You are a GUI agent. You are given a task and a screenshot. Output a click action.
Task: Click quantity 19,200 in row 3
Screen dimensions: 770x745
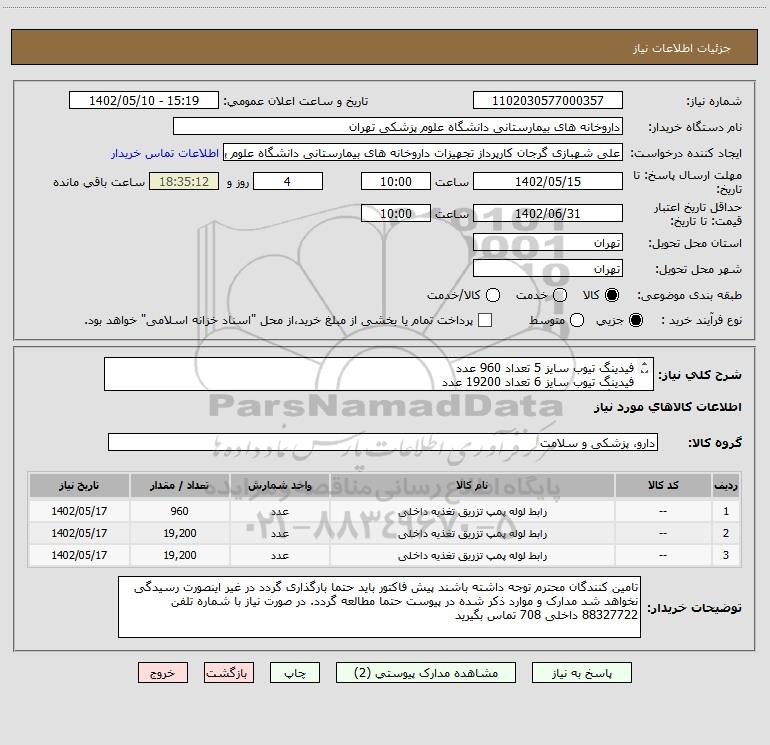pyautogui.click(x=180, y=555)
